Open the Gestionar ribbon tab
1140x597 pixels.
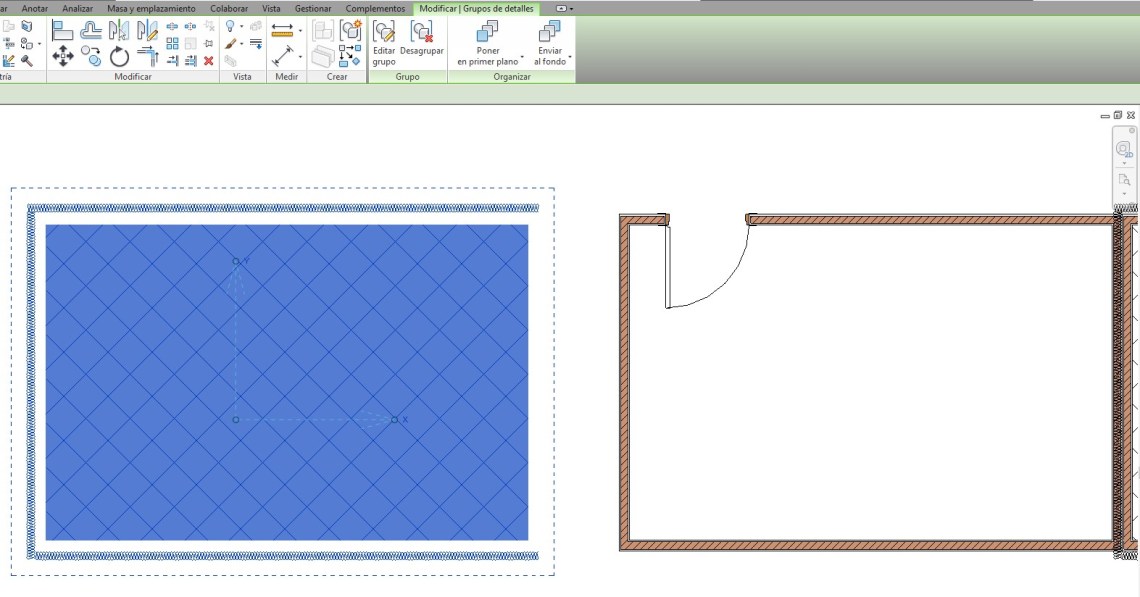tap(313, 8)
